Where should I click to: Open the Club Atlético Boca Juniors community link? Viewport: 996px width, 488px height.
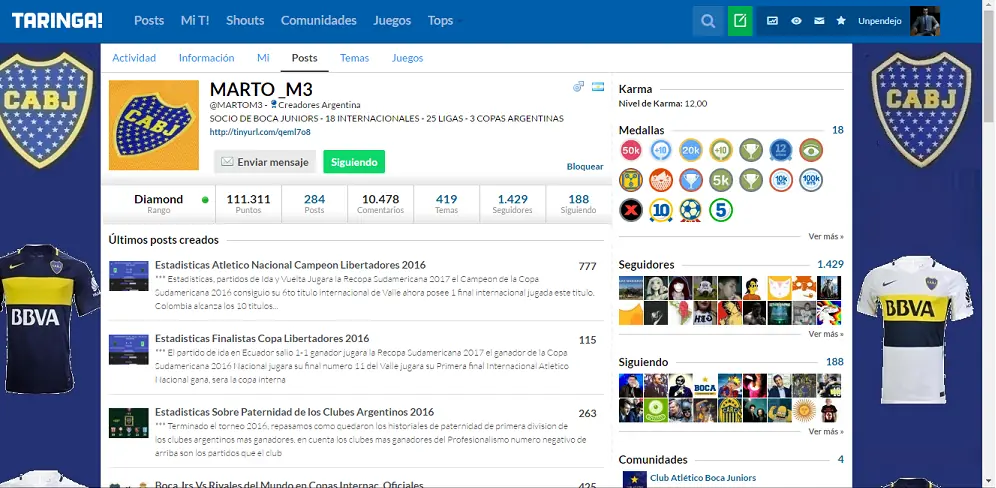click(x=703, y=478)
